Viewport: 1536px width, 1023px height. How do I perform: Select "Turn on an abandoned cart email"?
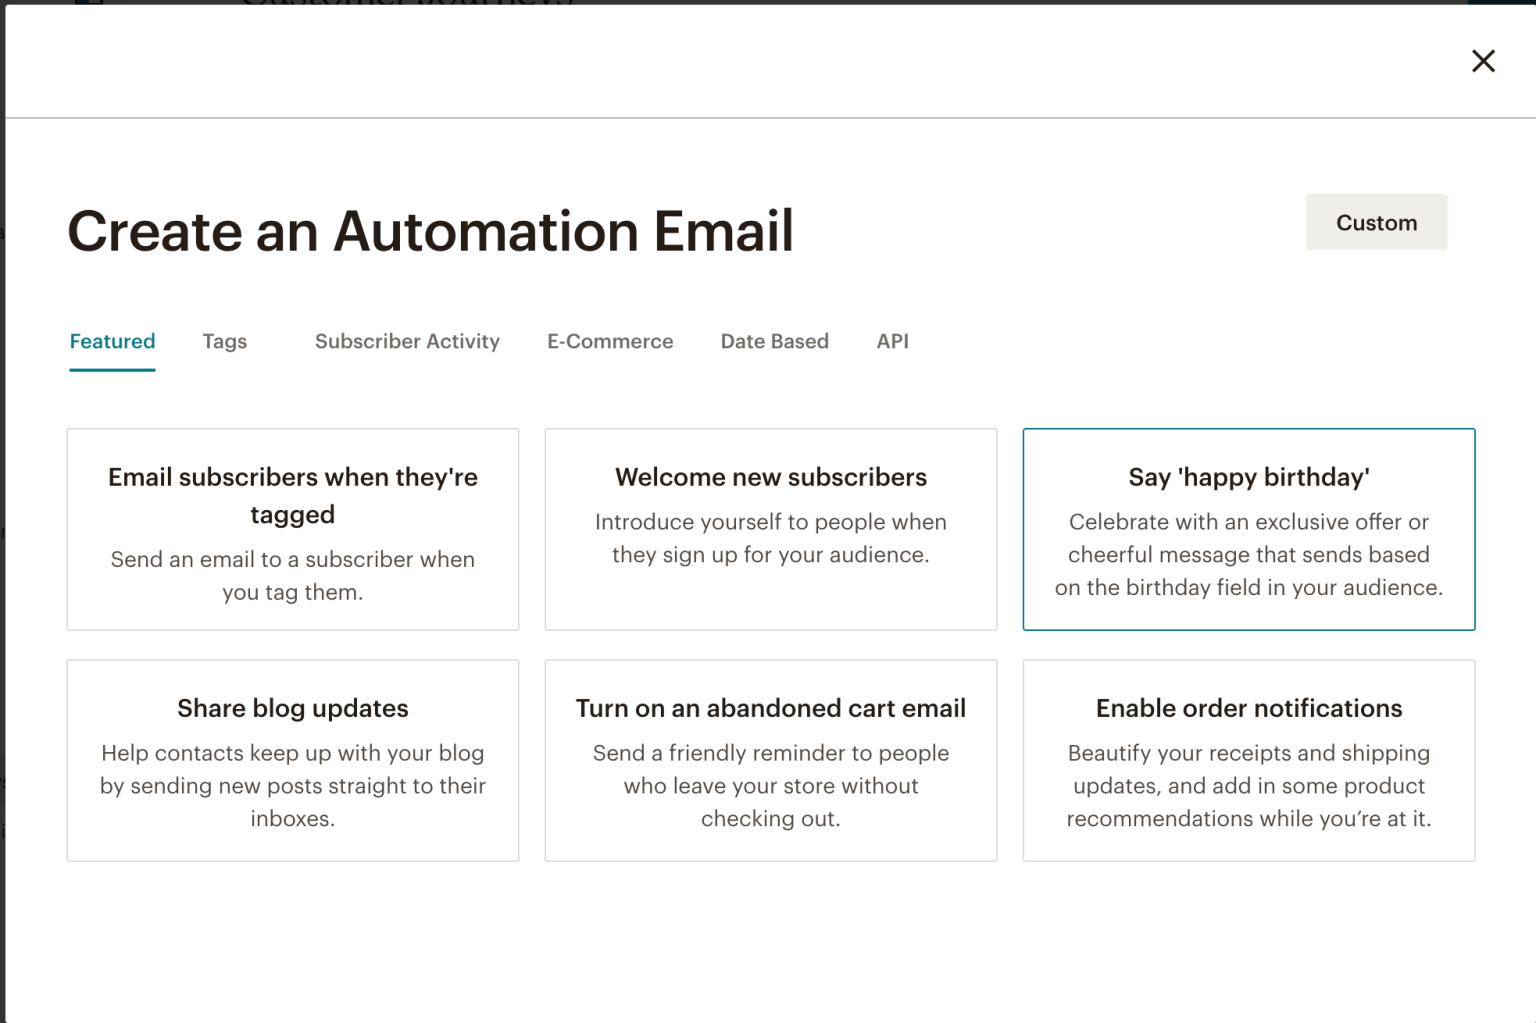tap(770, 760)
